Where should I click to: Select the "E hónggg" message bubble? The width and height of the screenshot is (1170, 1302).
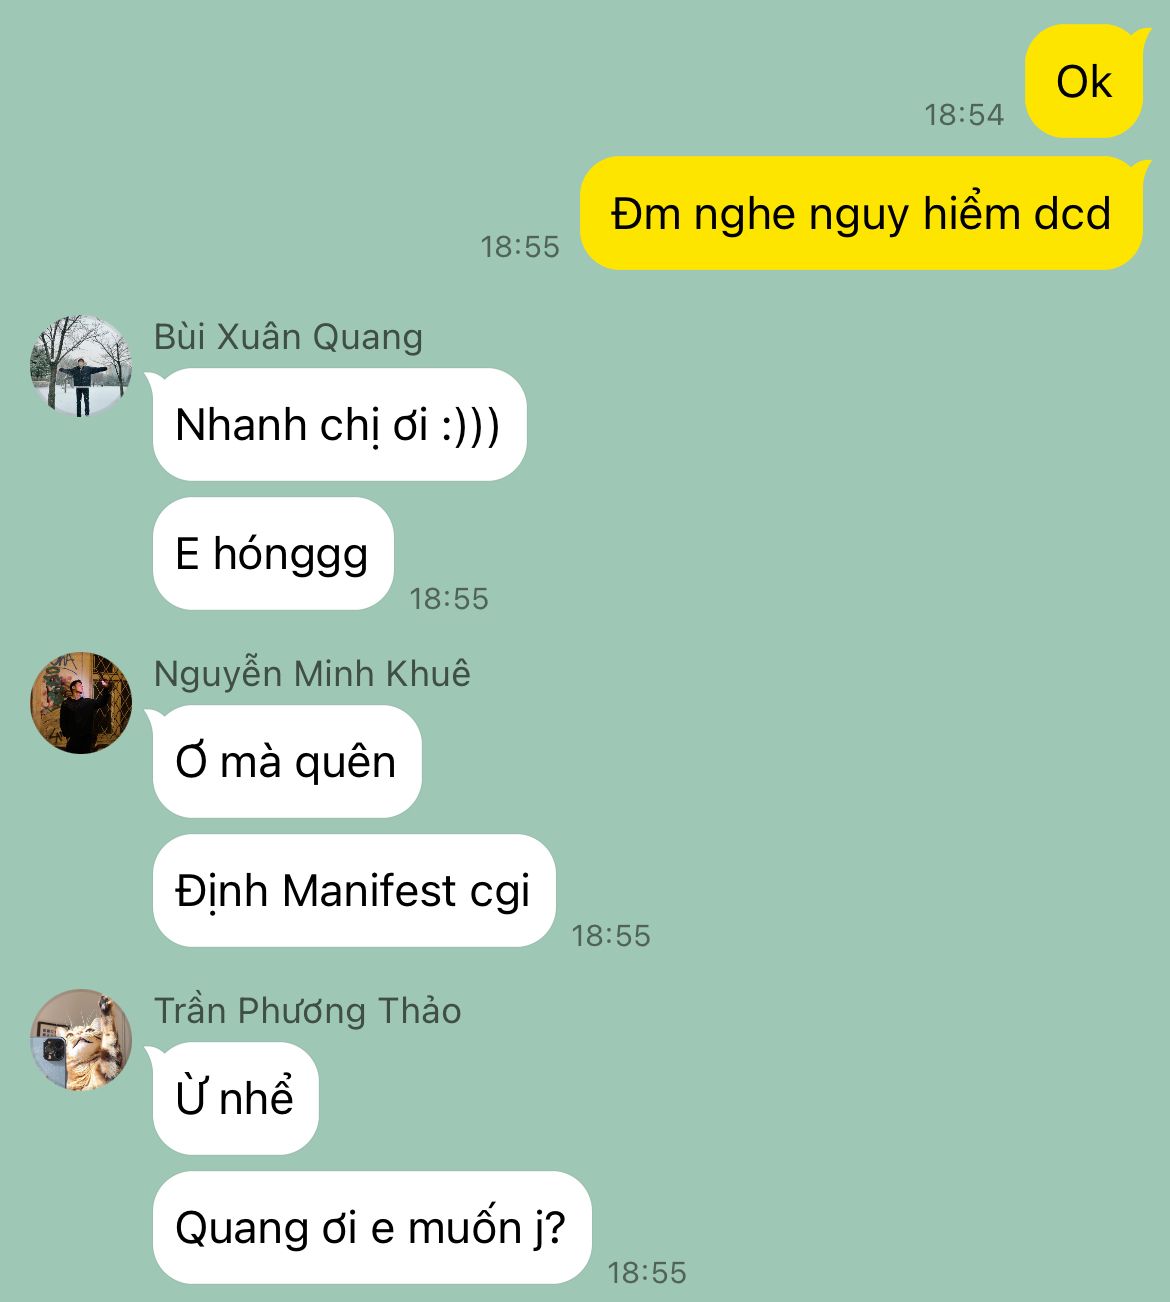coord(273,554)
